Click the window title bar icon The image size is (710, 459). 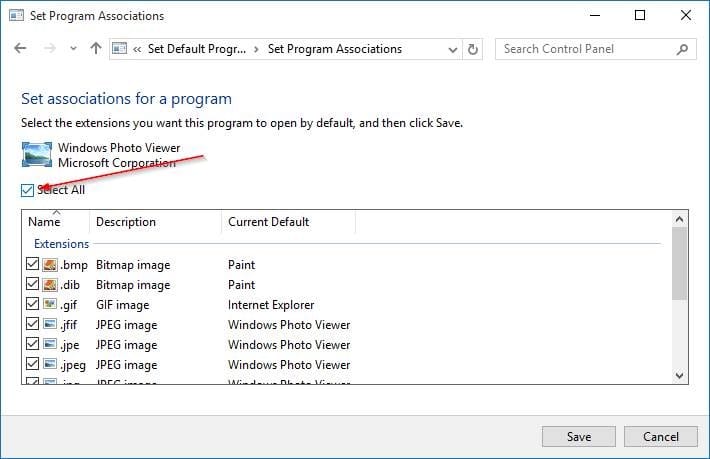click(17, 15)
